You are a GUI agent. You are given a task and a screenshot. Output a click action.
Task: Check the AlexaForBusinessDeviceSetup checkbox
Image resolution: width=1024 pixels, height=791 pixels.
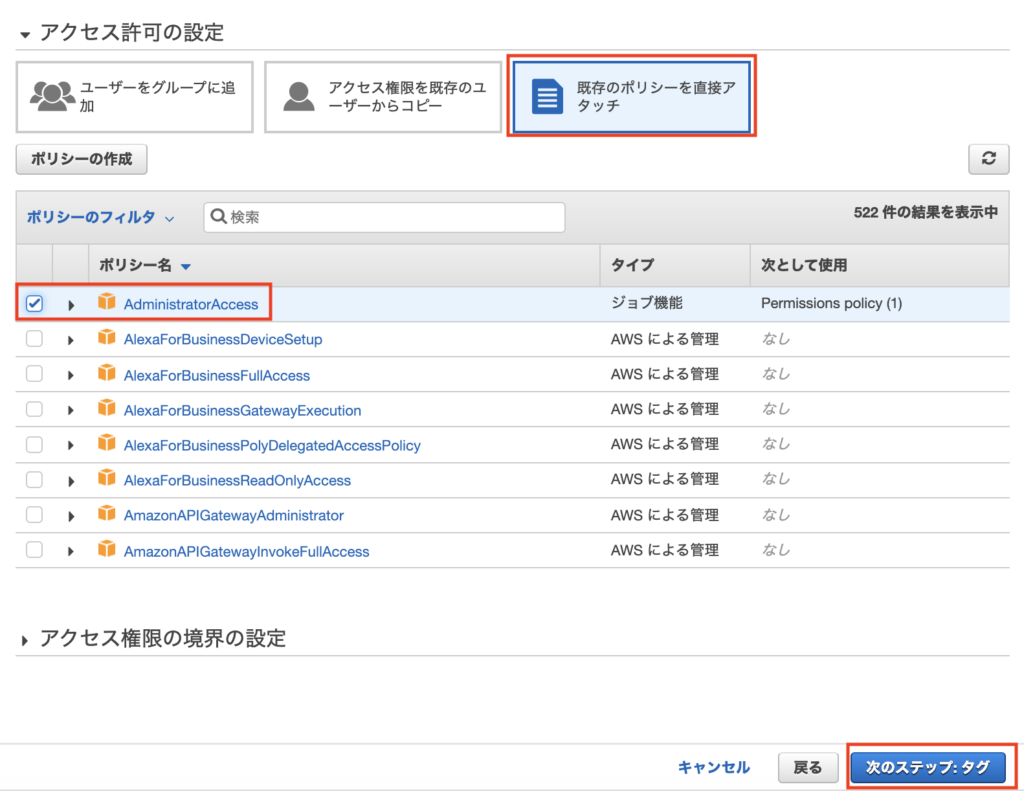(34, 339)
